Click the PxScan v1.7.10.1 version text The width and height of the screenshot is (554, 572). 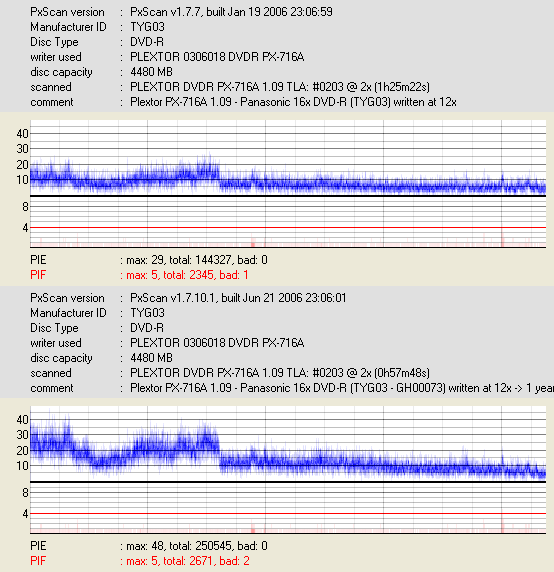point(238,298)
